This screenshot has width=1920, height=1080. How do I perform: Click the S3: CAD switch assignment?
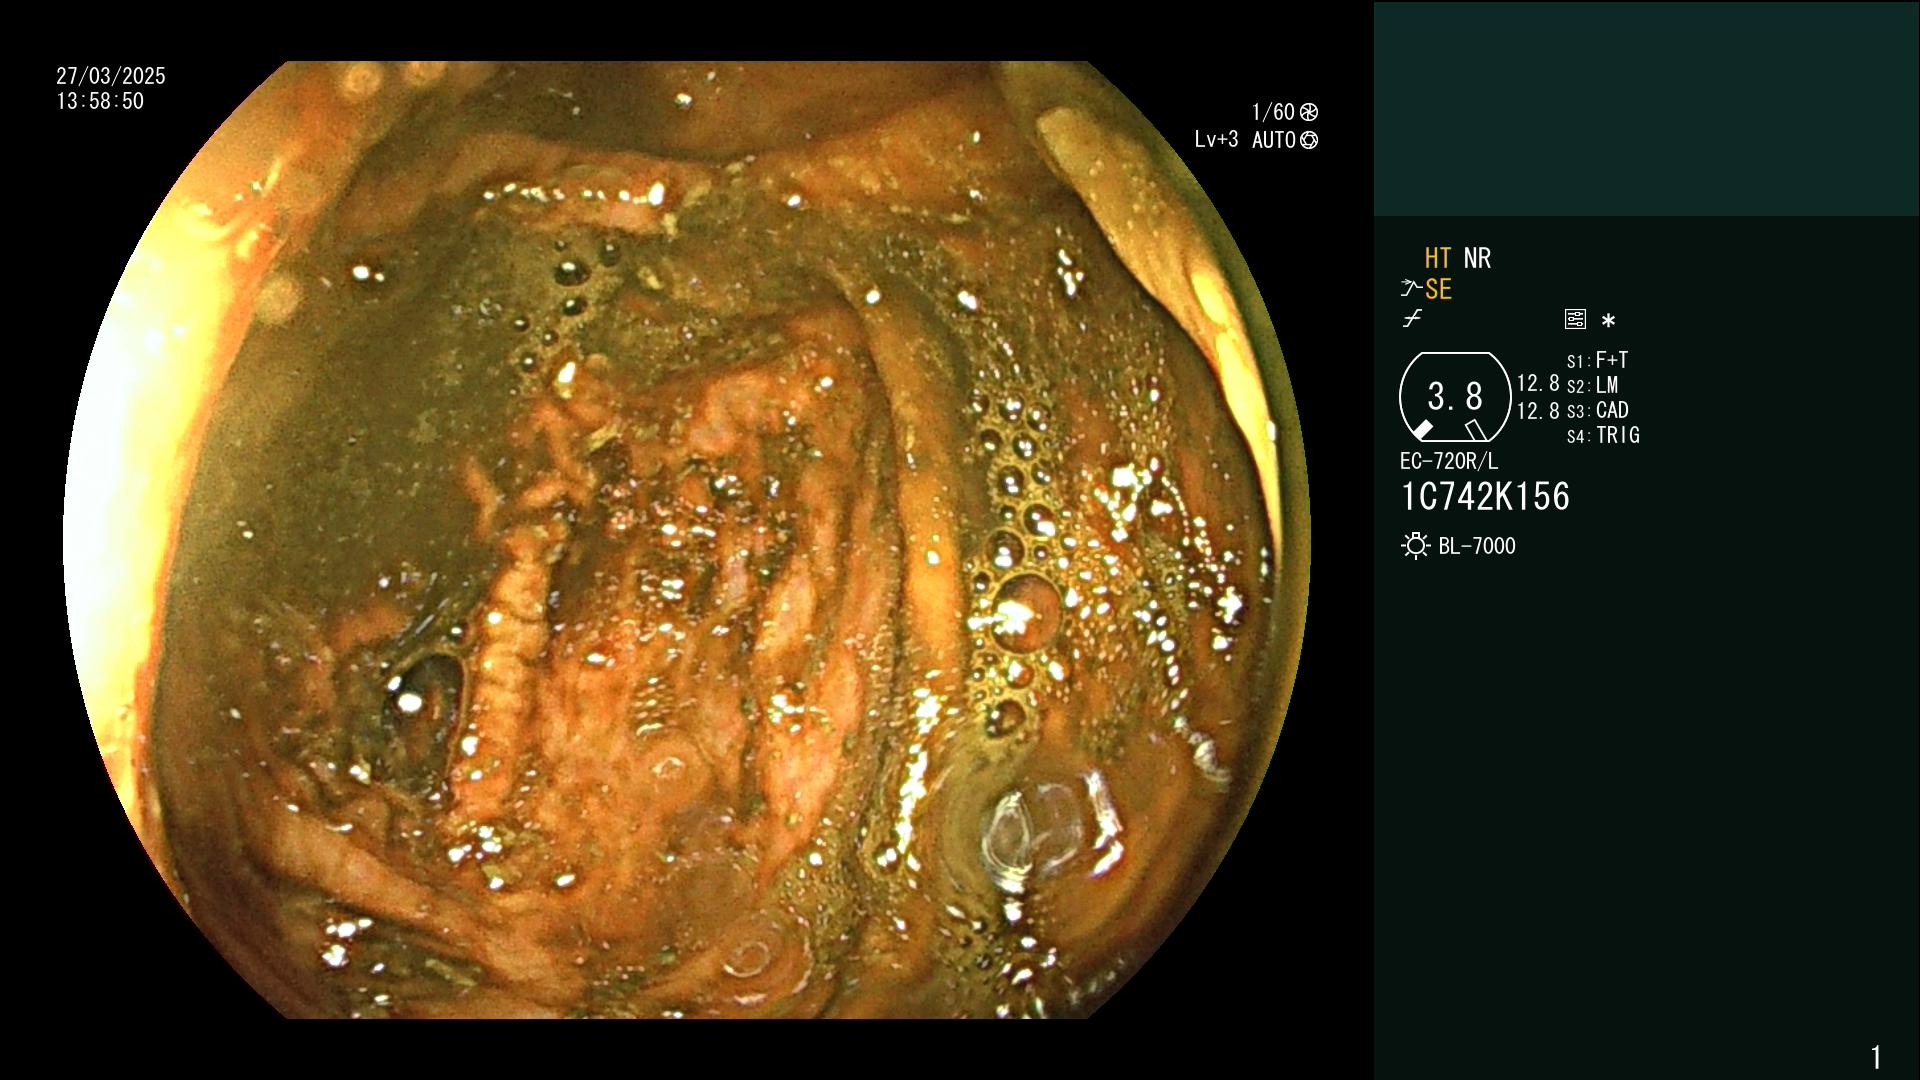coord(1598,410)
